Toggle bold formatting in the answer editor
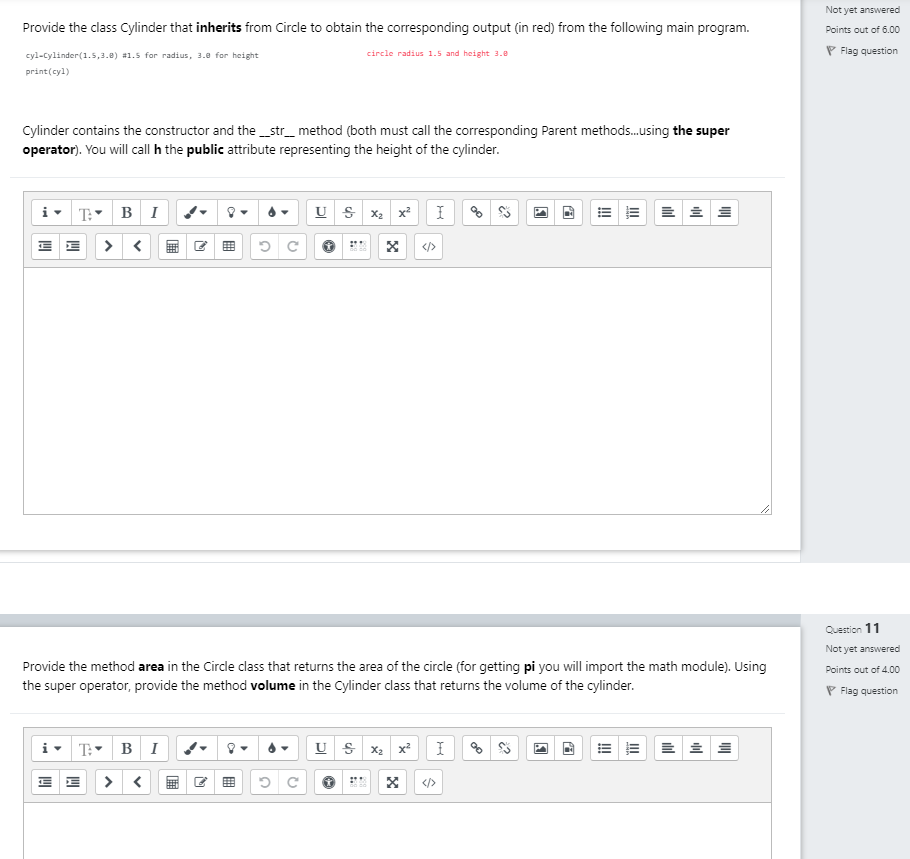Screen dimensions: 910x859 point(126,212)
